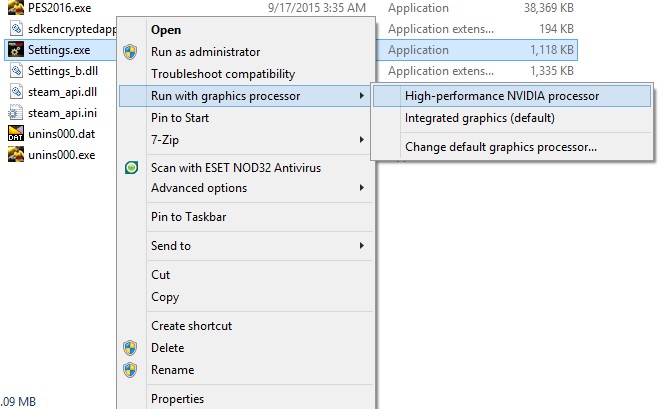Select the steam_api.dll file row
Viewport: 668px width, 410px height.
click(x=60, y=92)
